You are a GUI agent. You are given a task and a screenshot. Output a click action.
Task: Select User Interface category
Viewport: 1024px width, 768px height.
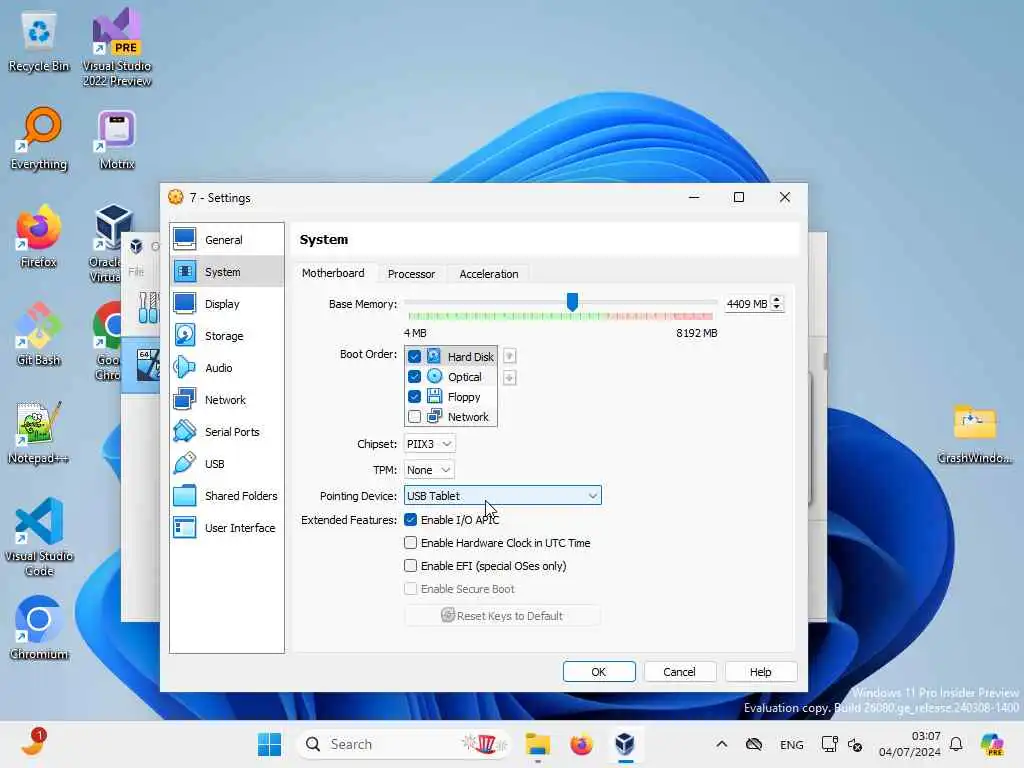227,528
